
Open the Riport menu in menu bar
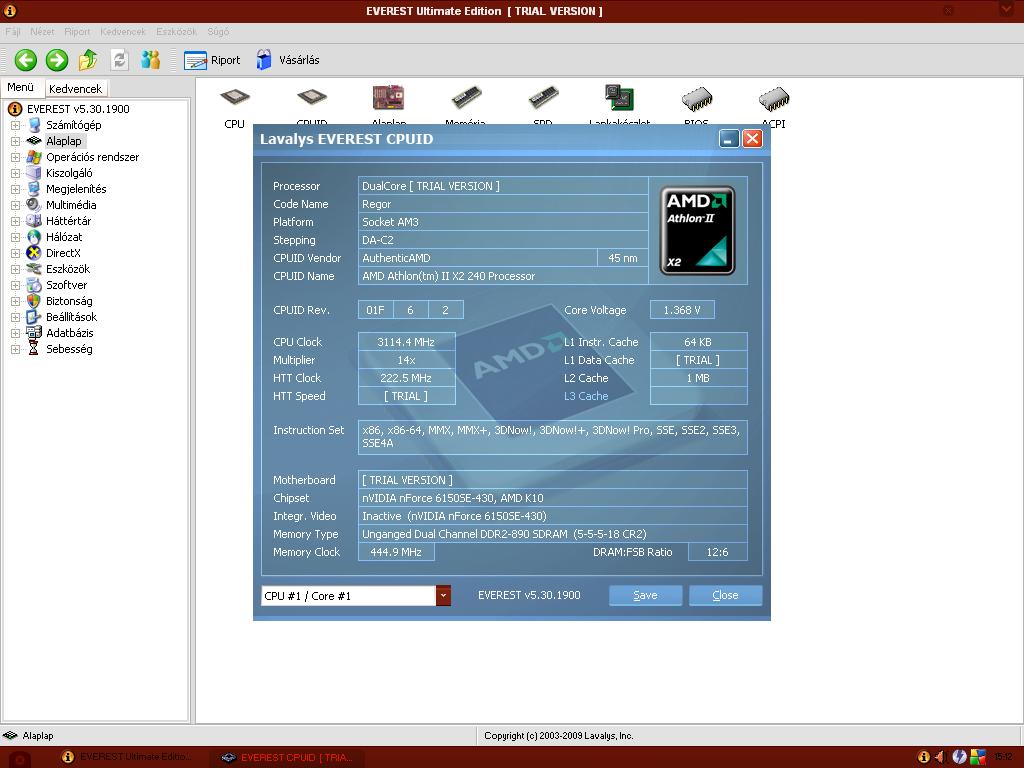tap(77, 31)
